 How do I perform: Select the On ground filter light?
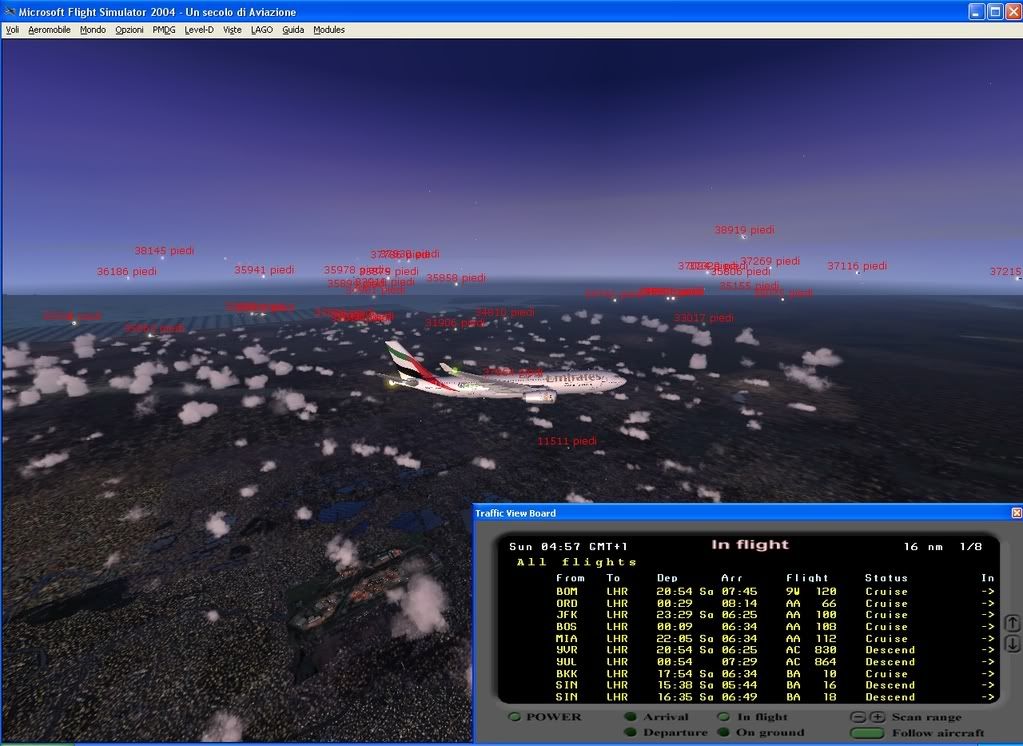pyautogui.click(x=723, y=732)
